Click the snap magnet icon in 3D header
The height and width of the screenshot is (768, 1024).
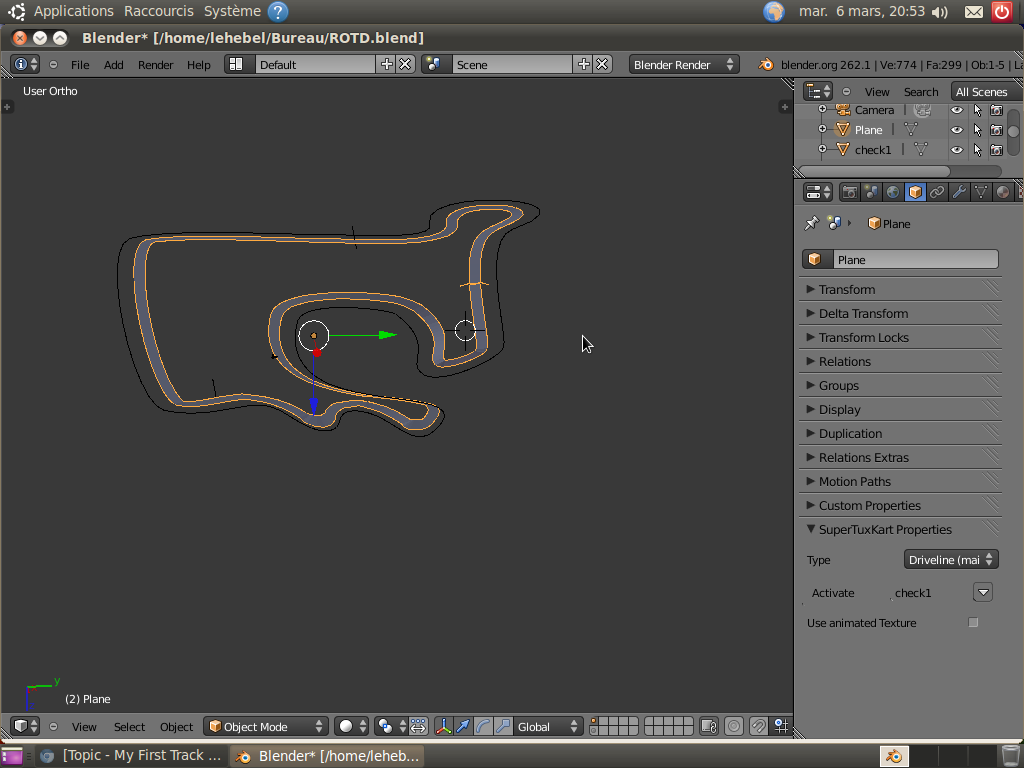click(x=759, y=727)
